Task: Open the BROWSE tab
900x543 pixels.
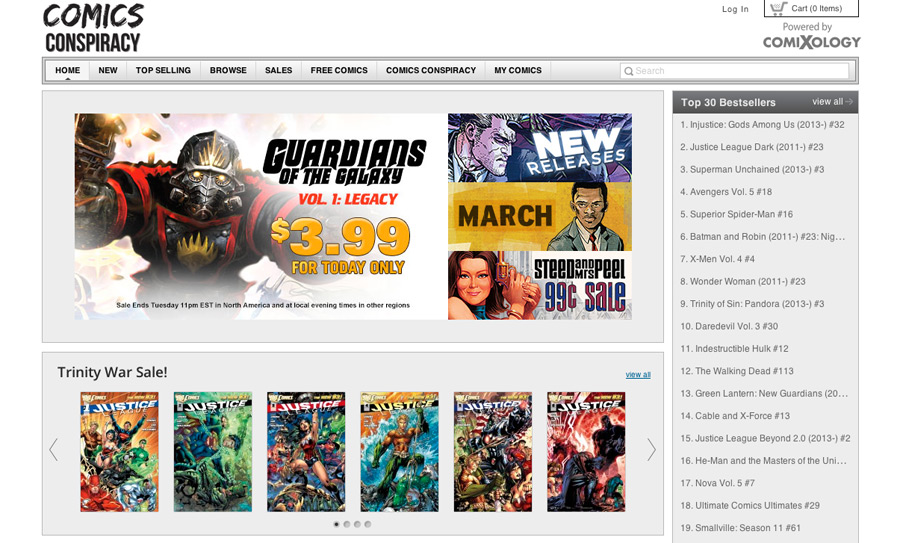Action: click(228, 71)
